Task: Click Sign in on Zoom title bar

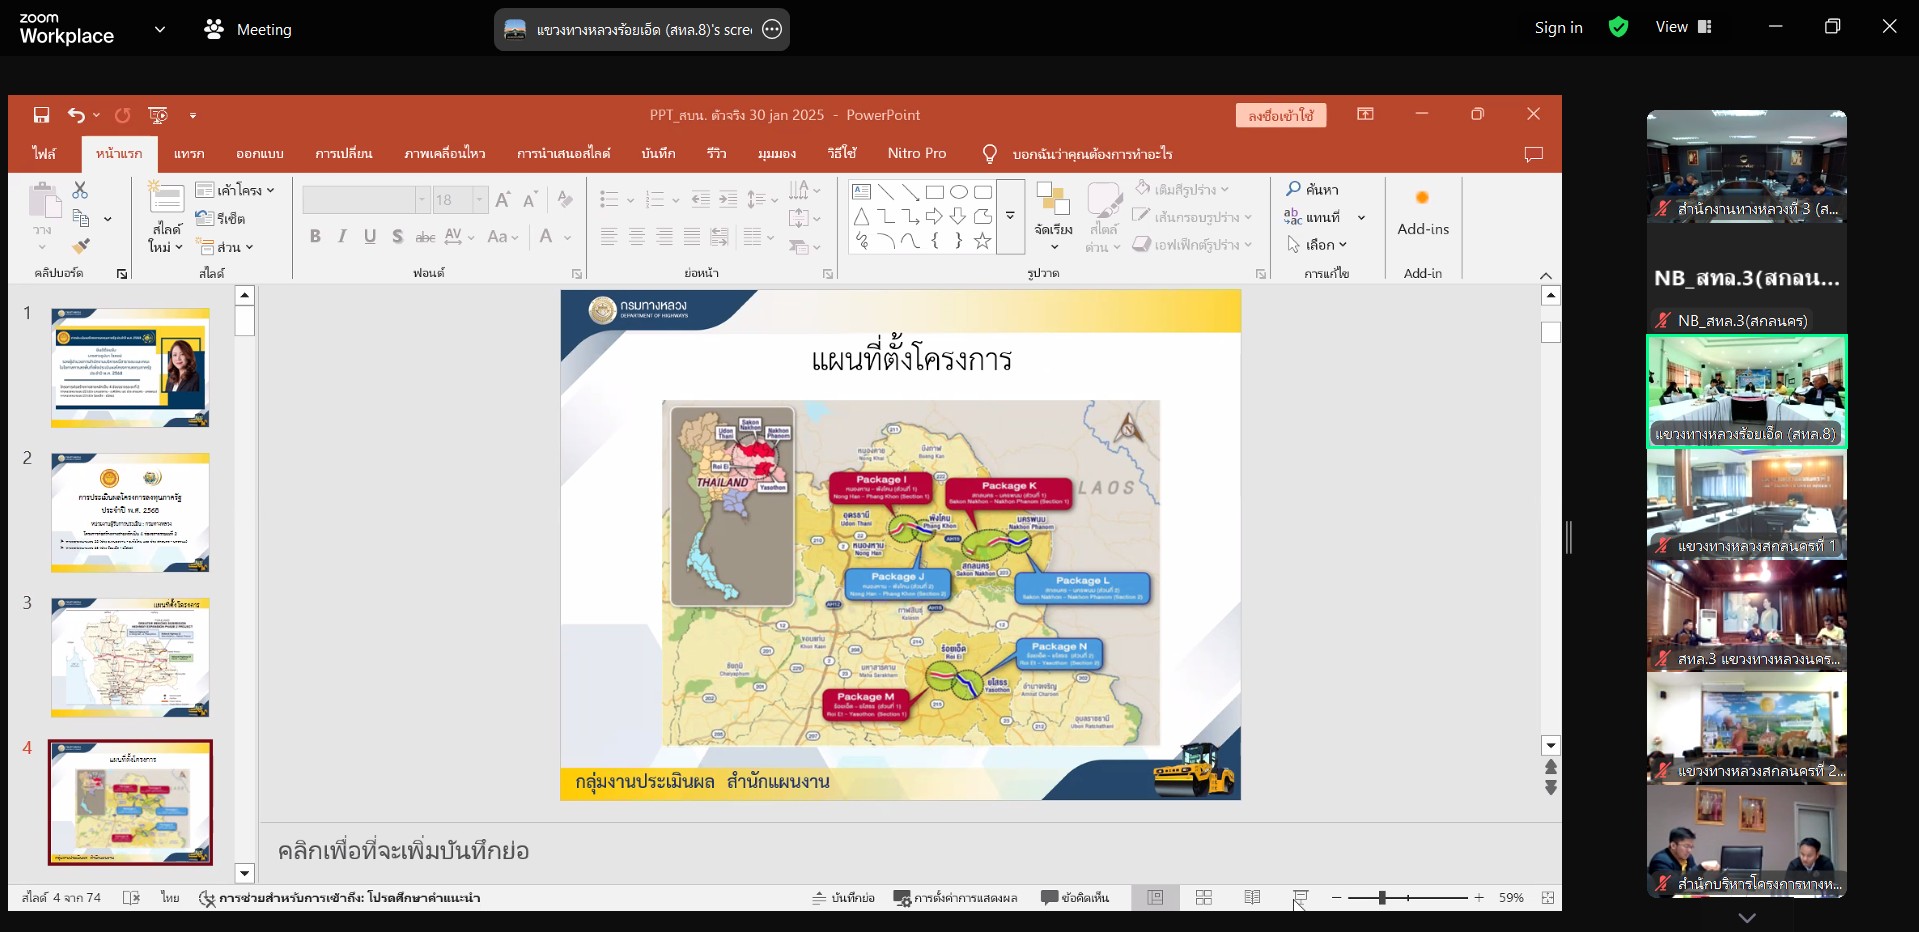Action: pos(1558,28)
